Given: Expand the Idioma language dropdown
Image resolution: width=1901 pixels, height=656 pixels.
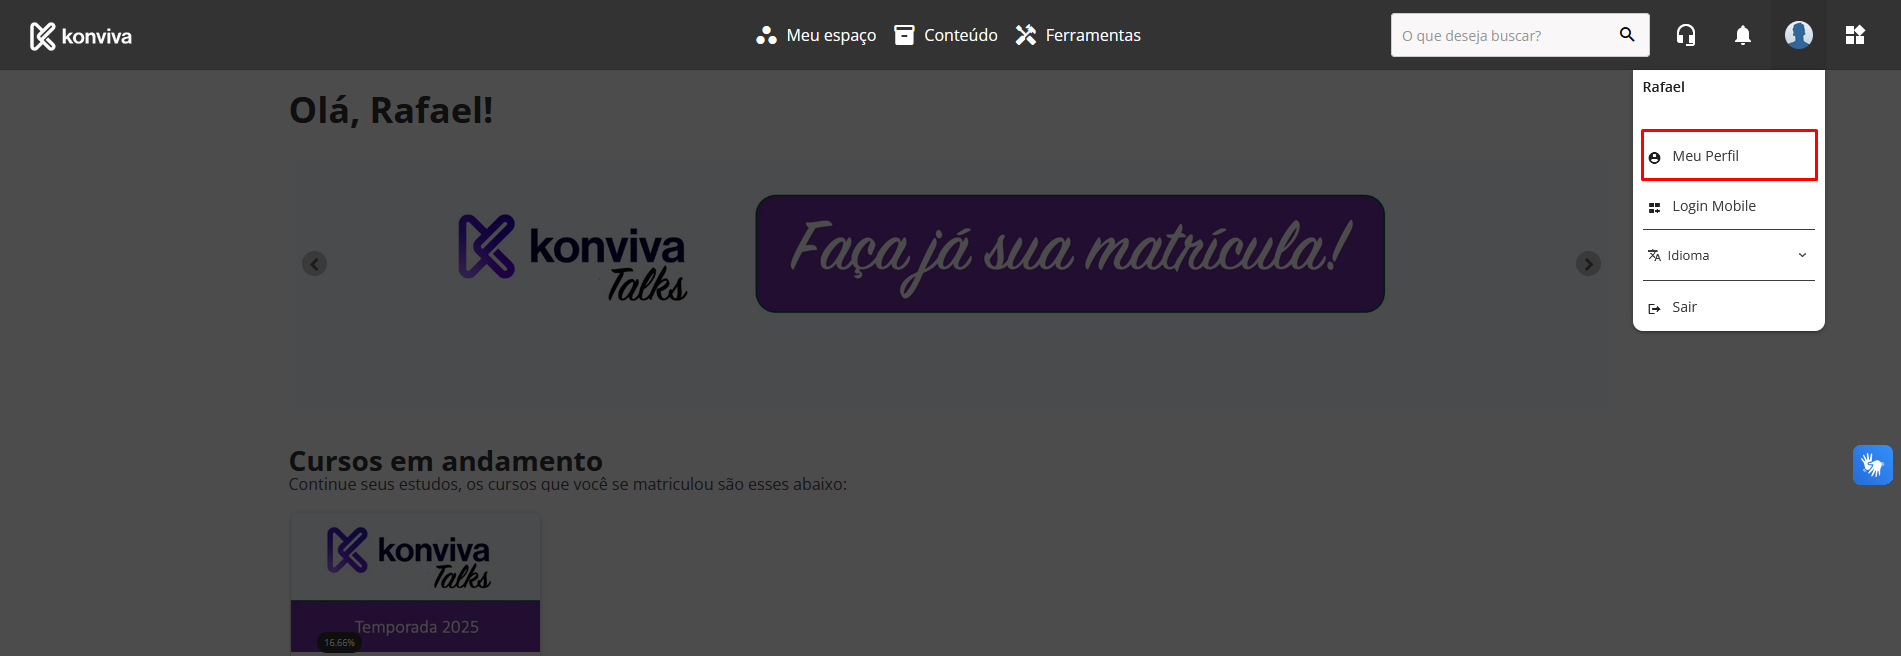Looking at the screenshot, I should tap(1729, 255).
